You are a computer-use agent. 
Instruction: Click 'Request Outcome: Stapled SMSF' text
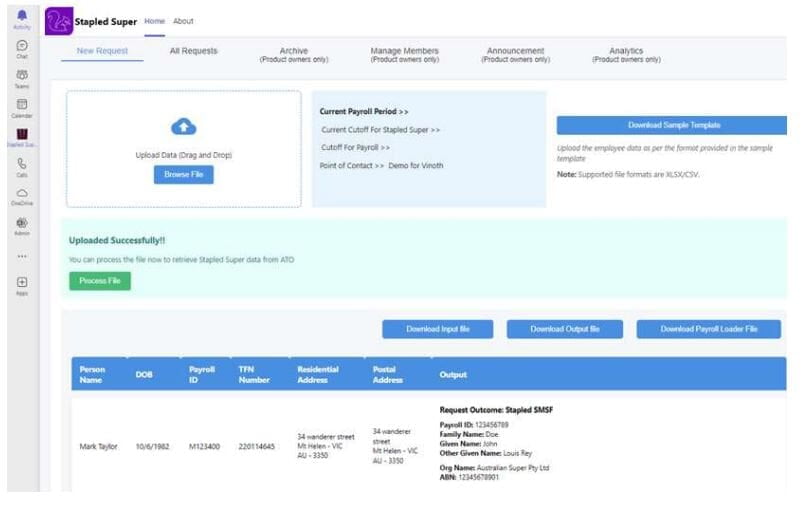pos(496,410)
